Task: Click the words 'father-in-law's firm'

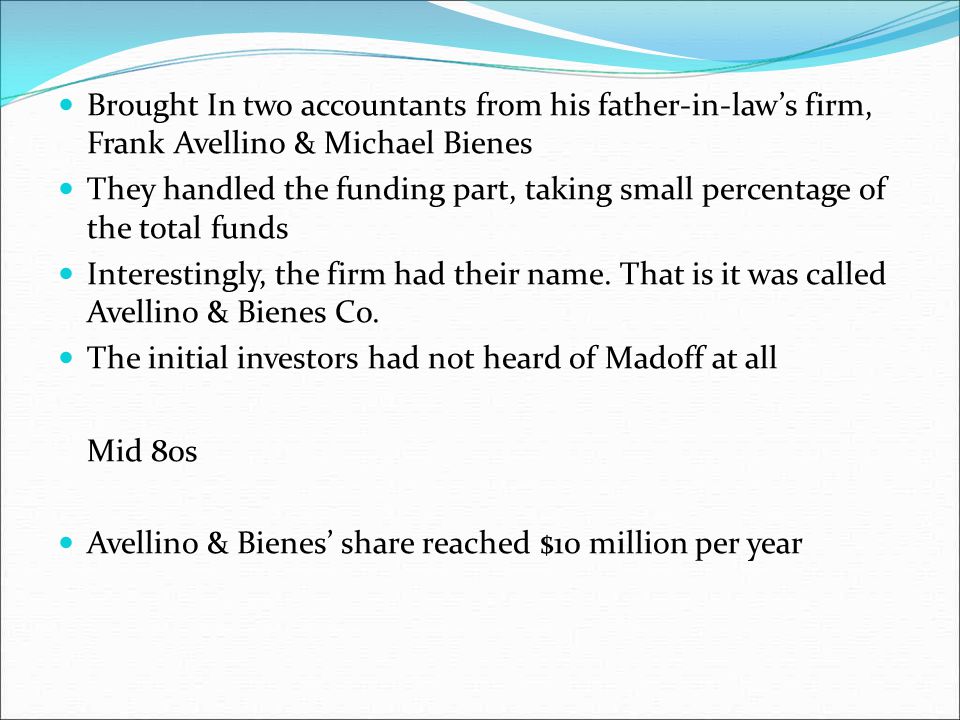Action: [735, 105]
